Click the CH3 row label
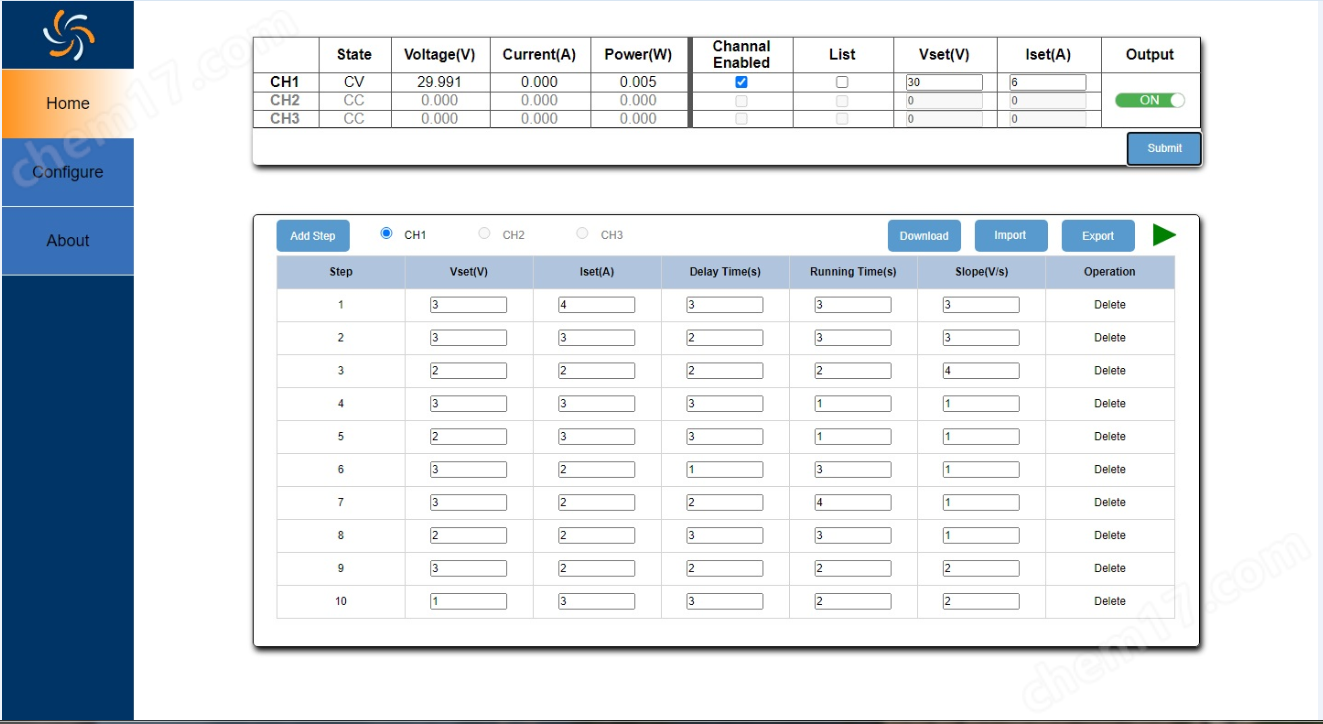The width and height of the screenshot is (1323, 724). [285, 118]
